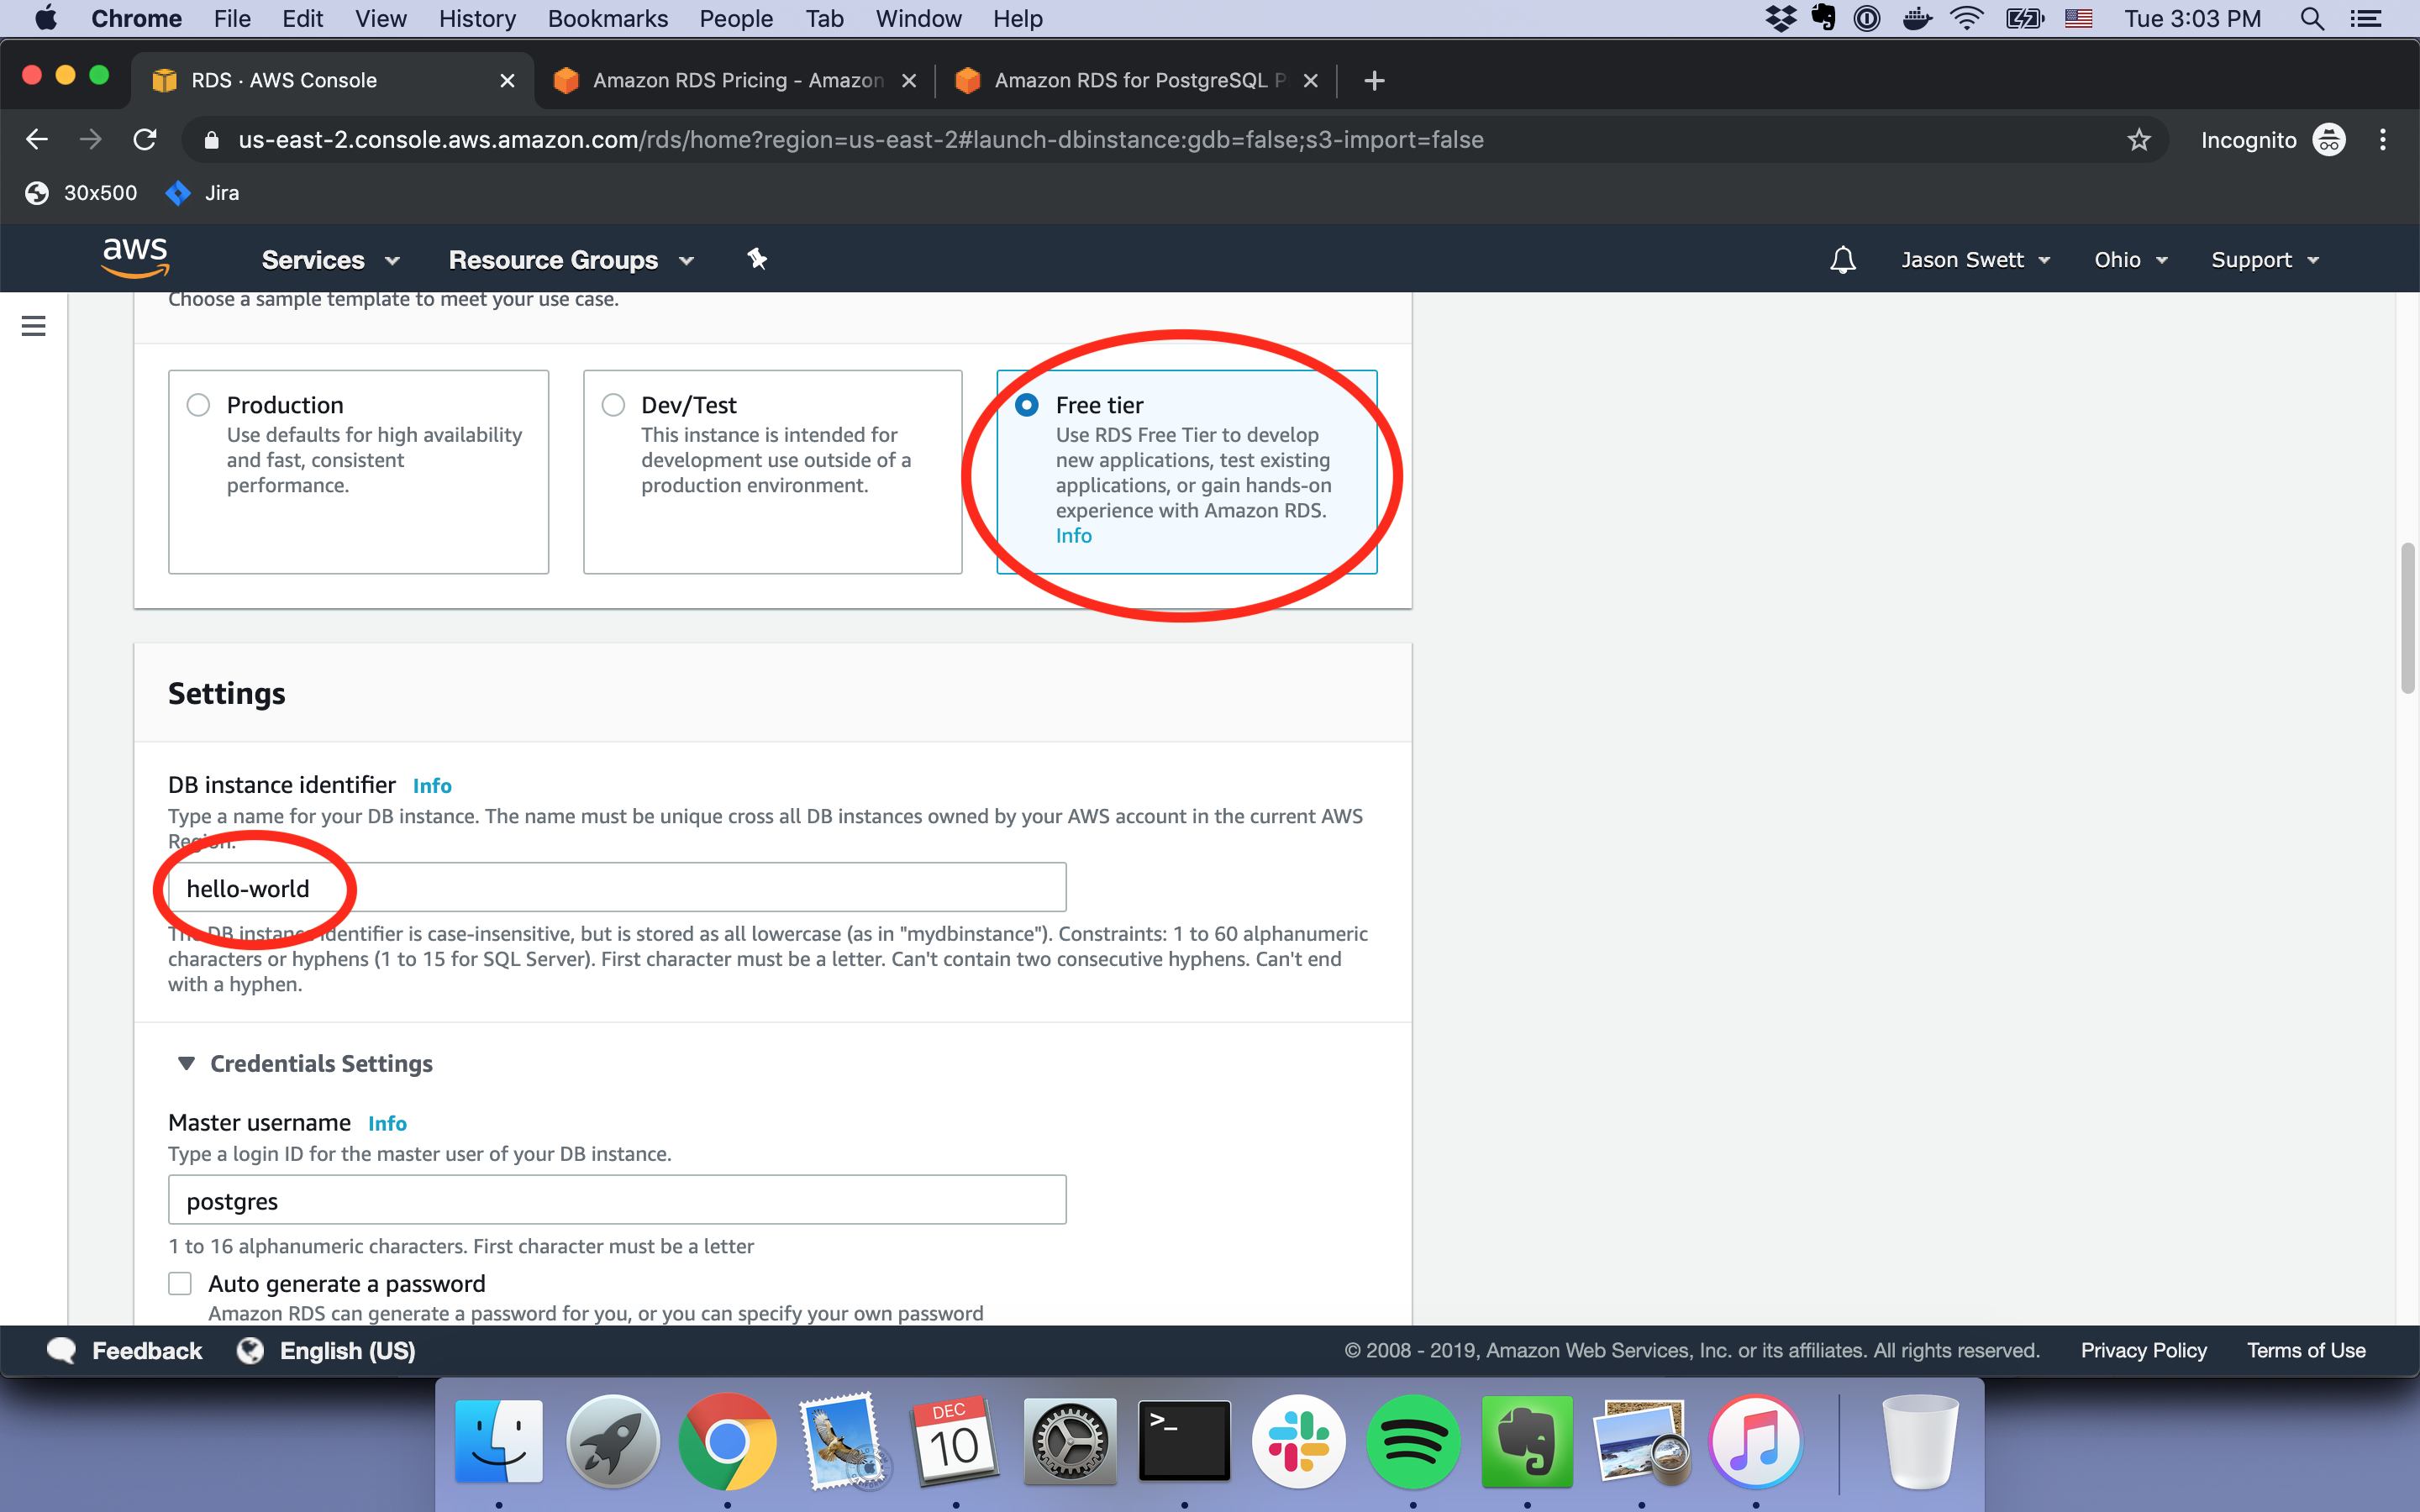The height and width of the screenshot is (1512, 2420).
Task: Go back to the previous page
Action: point(37,140)
